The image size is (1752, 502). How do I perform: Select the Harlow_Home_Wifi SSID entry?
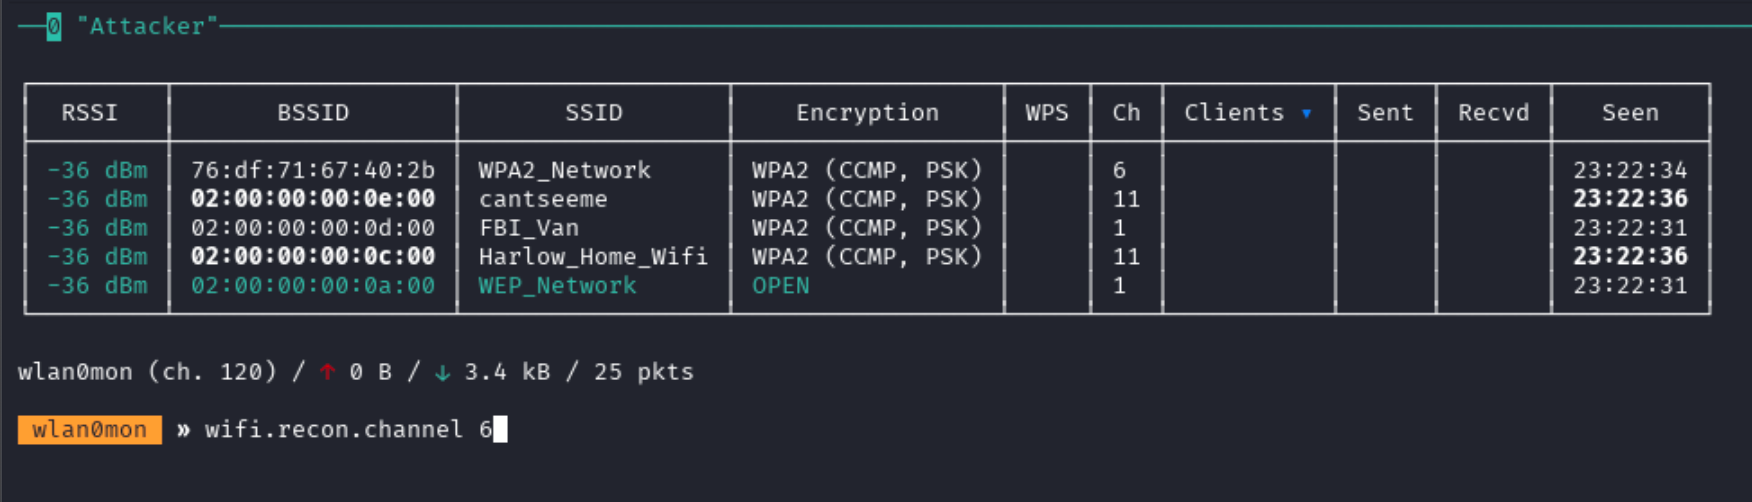(x=593, y=257)
